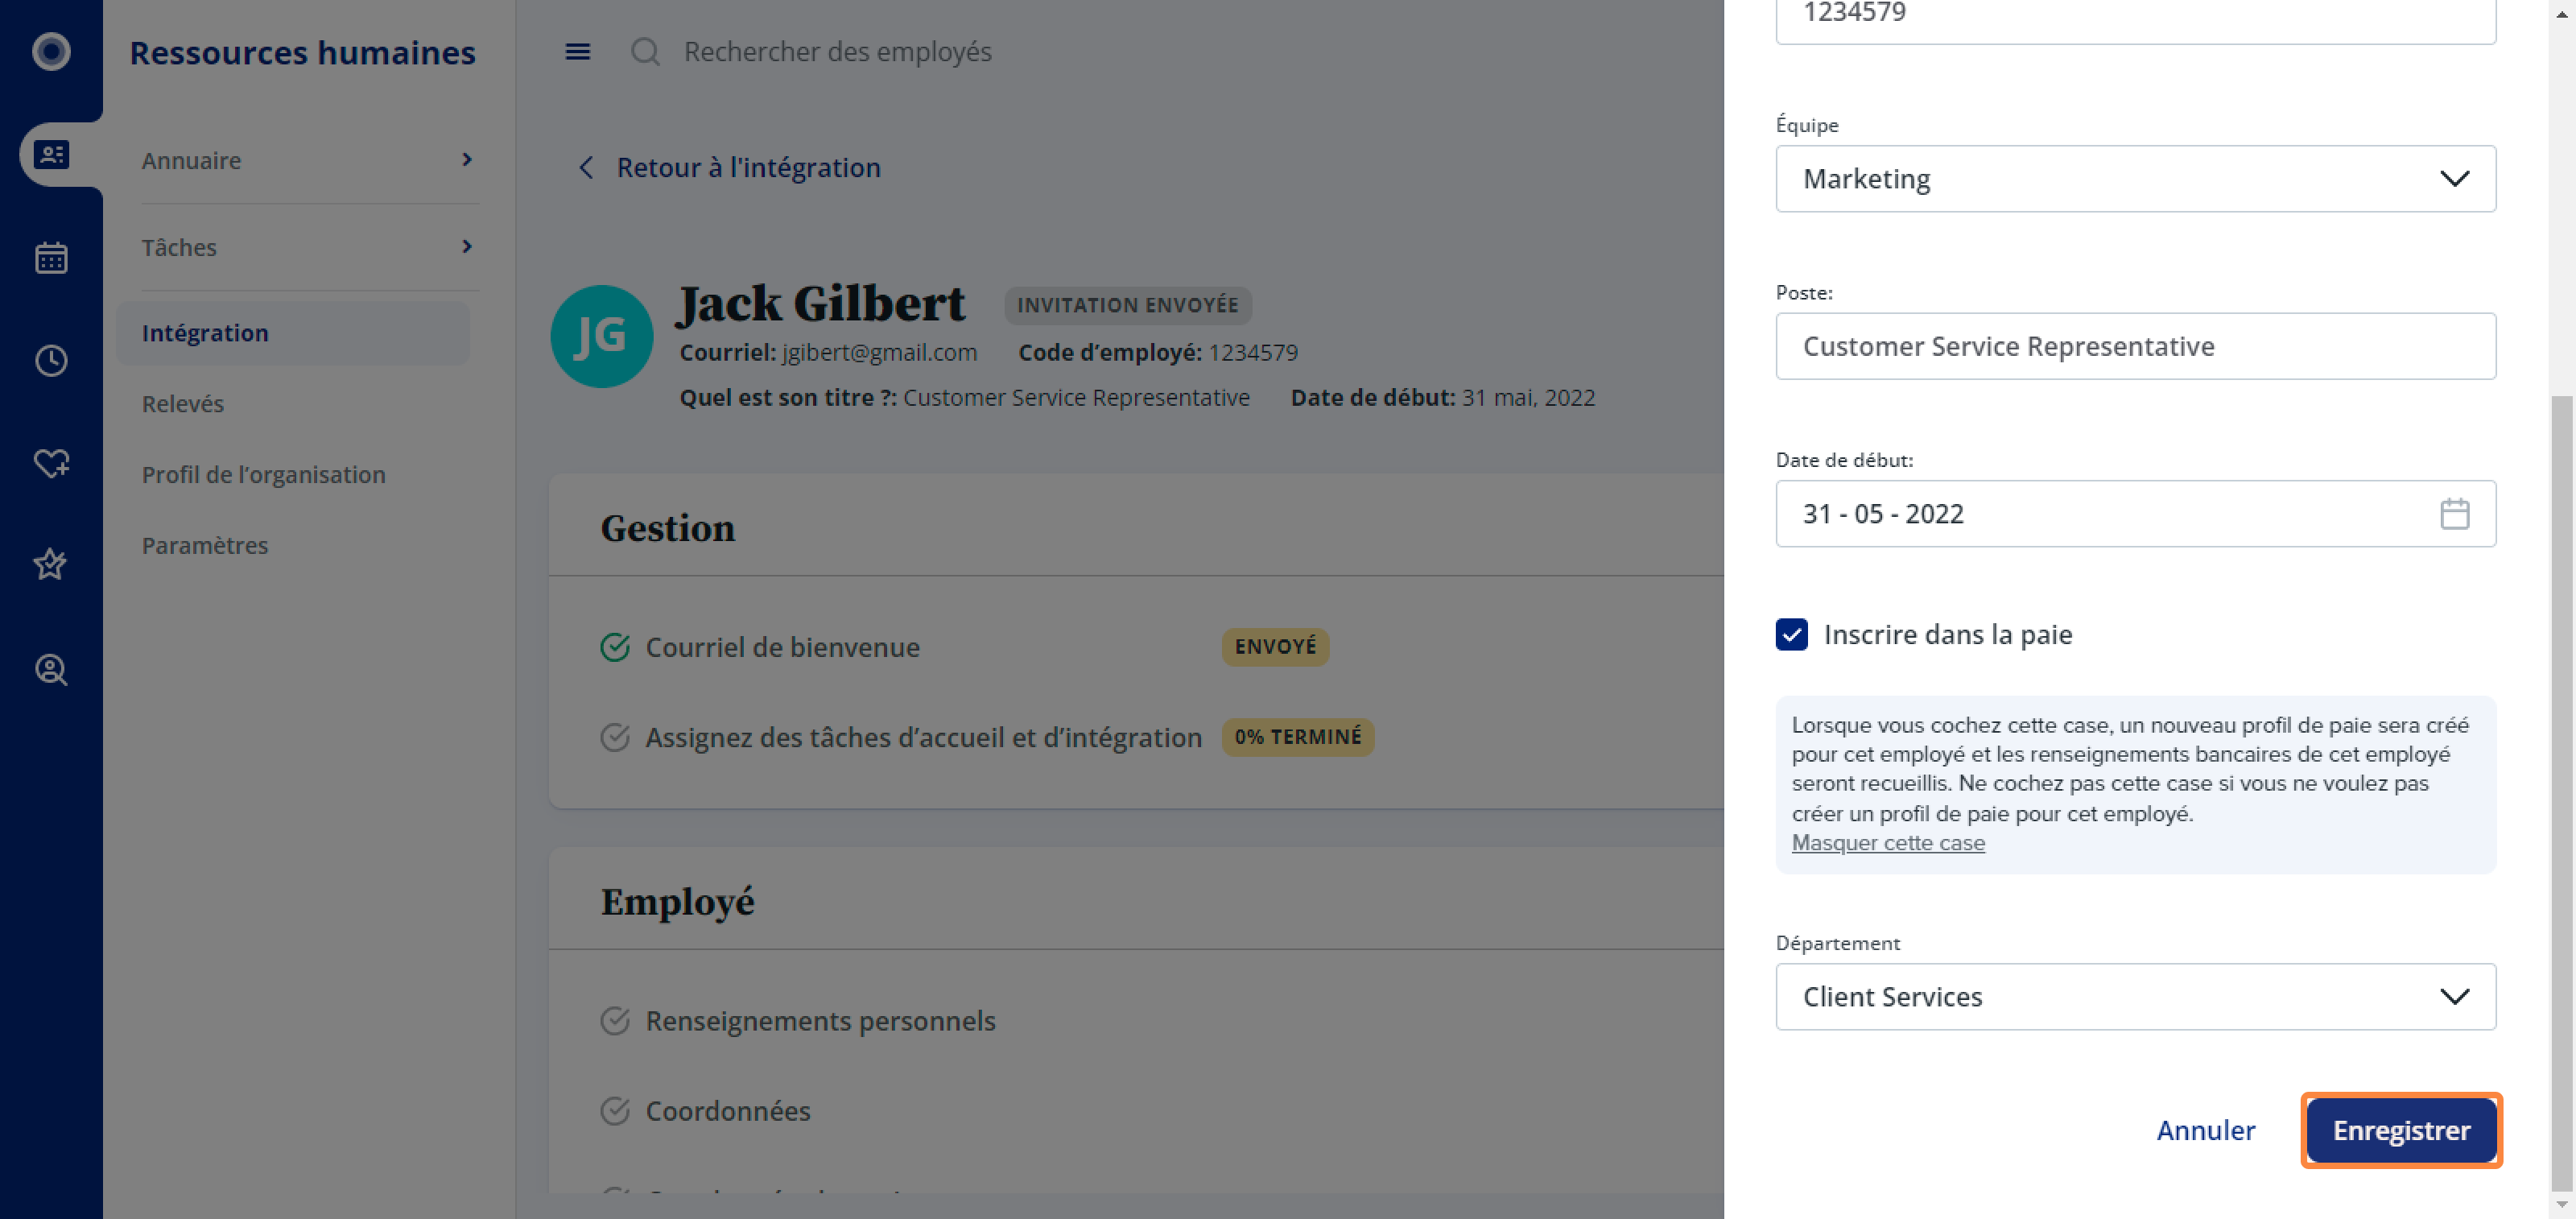Expand the Tâches menu chevron
The image size is (2576, 1219).
coord(467,247)
